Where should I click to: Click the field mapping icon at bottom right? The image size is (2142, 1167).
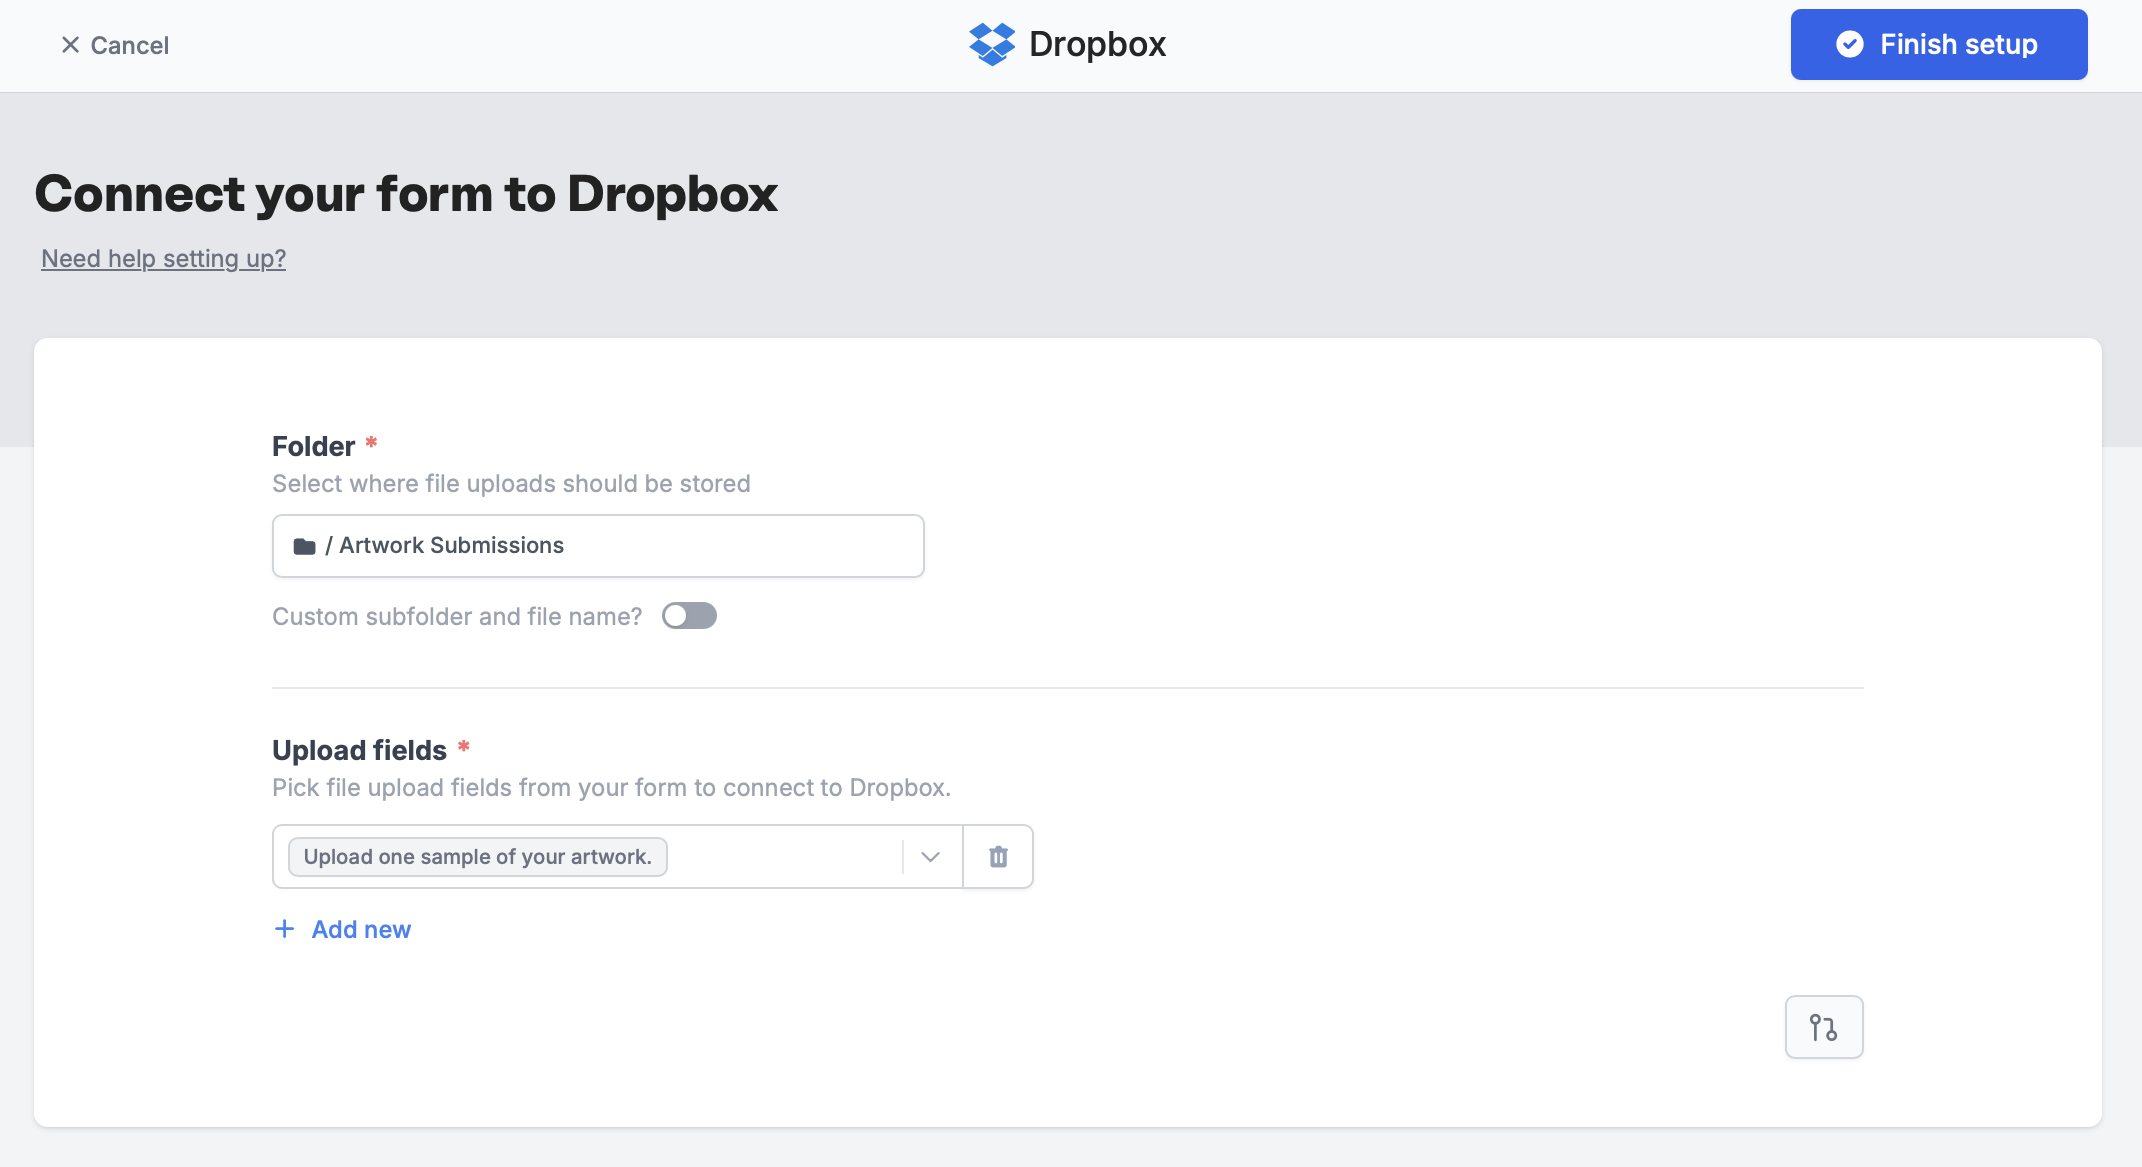[1824, 1027]
